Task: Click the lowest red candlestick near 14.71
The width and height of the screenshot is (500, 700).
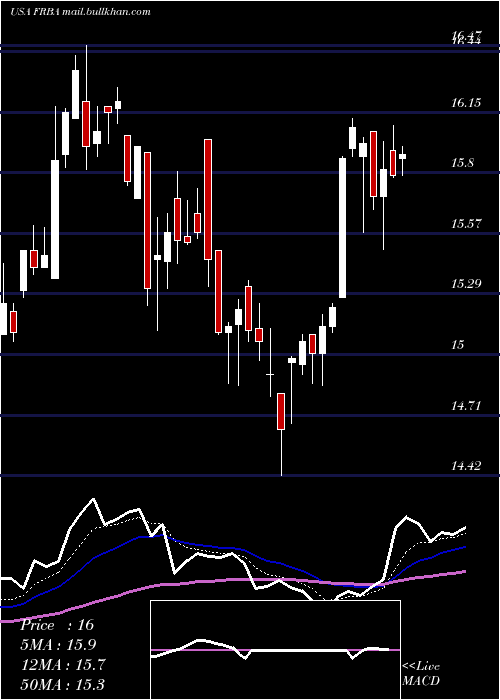Action: pyautogui.click(x=281, y=411)
